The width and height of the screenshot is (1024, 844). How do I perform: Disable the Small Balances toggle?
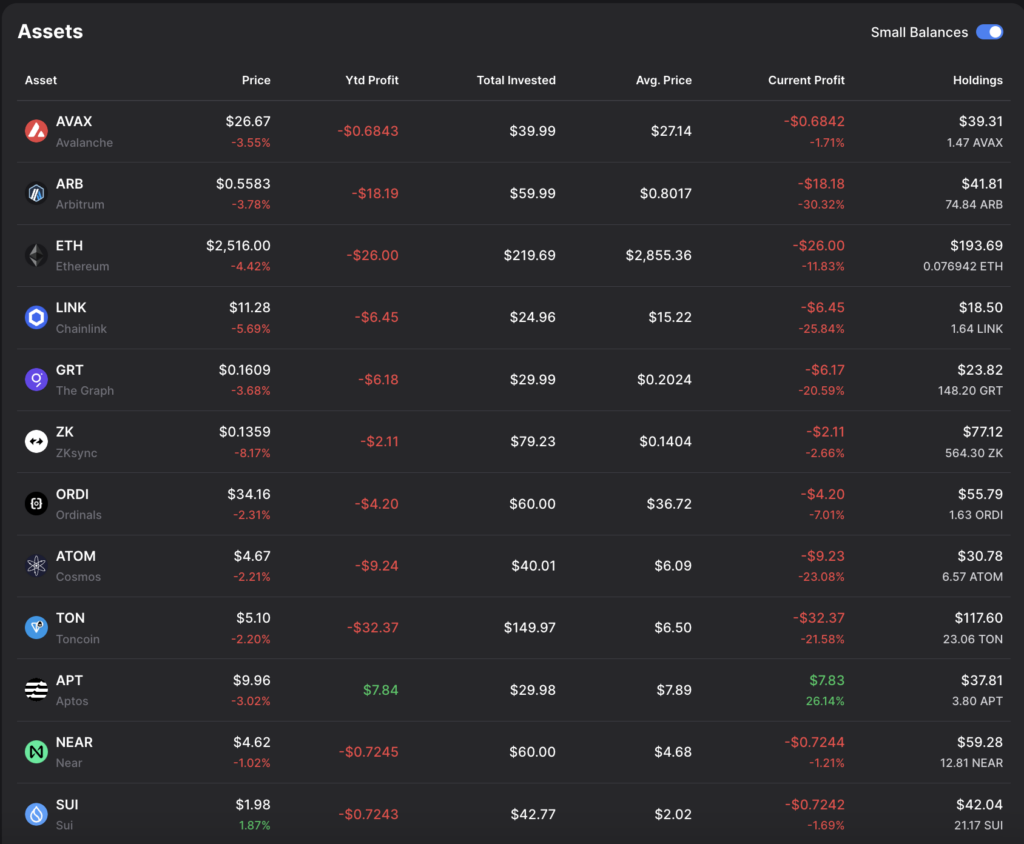[x=989, y=32]
